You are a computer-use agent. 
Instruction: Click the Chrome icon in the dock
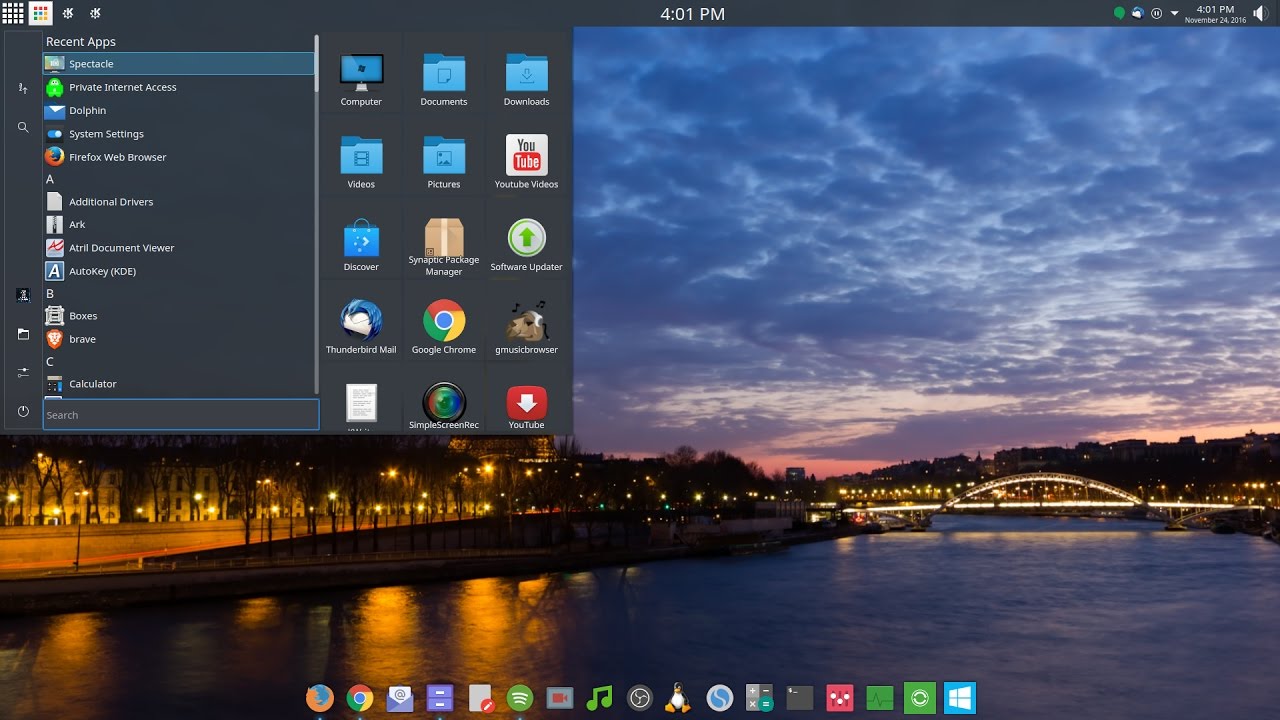(360, 697)
